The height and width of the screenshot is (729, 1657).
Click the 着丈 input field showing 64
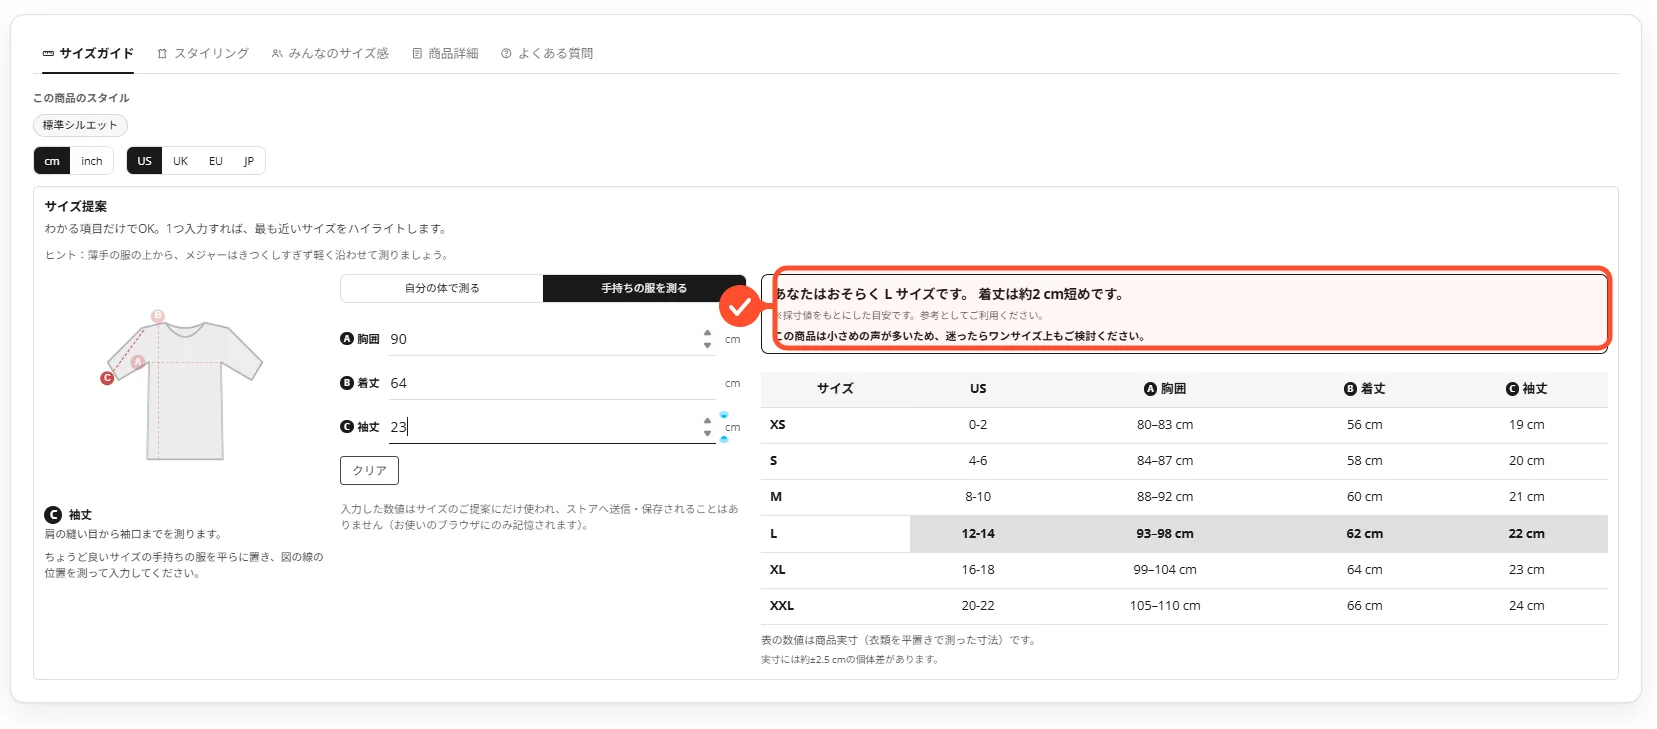pyautogui.click(x=552, y=383)
